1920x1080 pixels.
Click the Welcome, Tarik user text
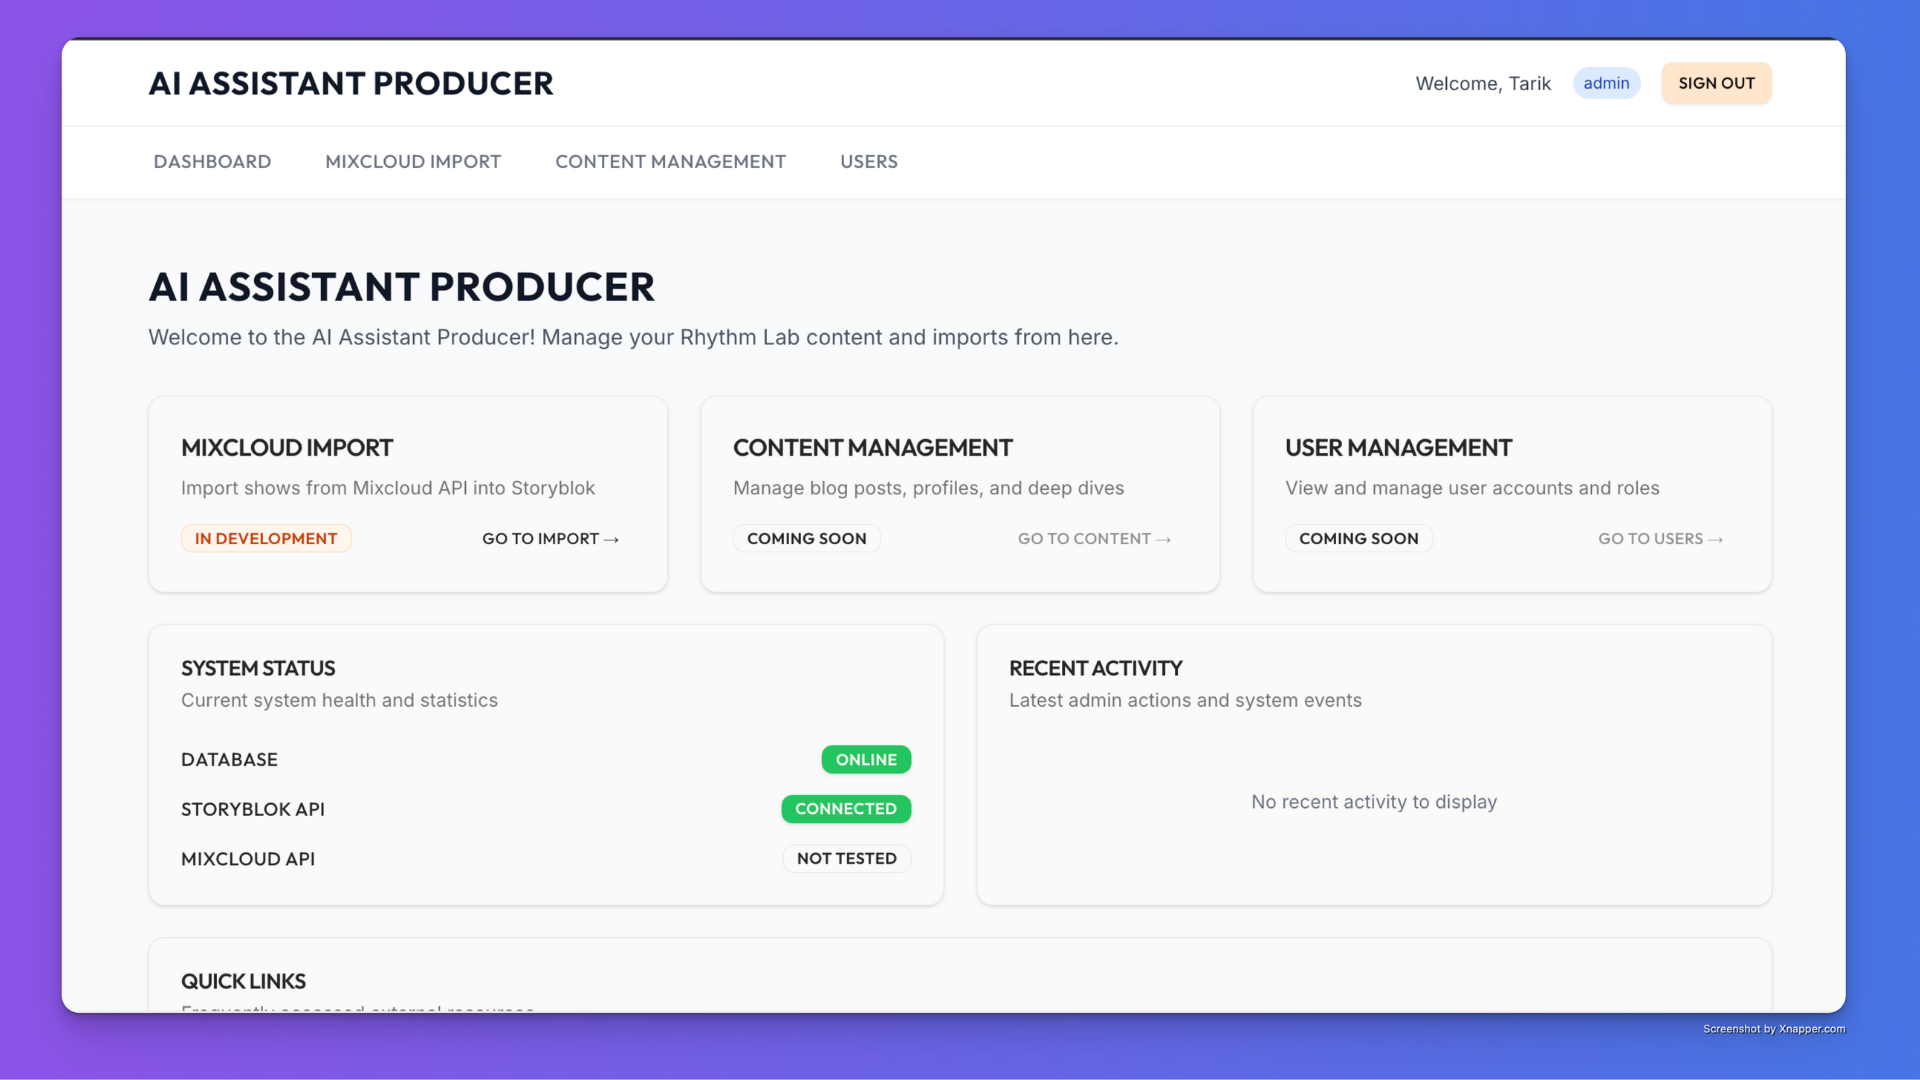pos(1483,84)
